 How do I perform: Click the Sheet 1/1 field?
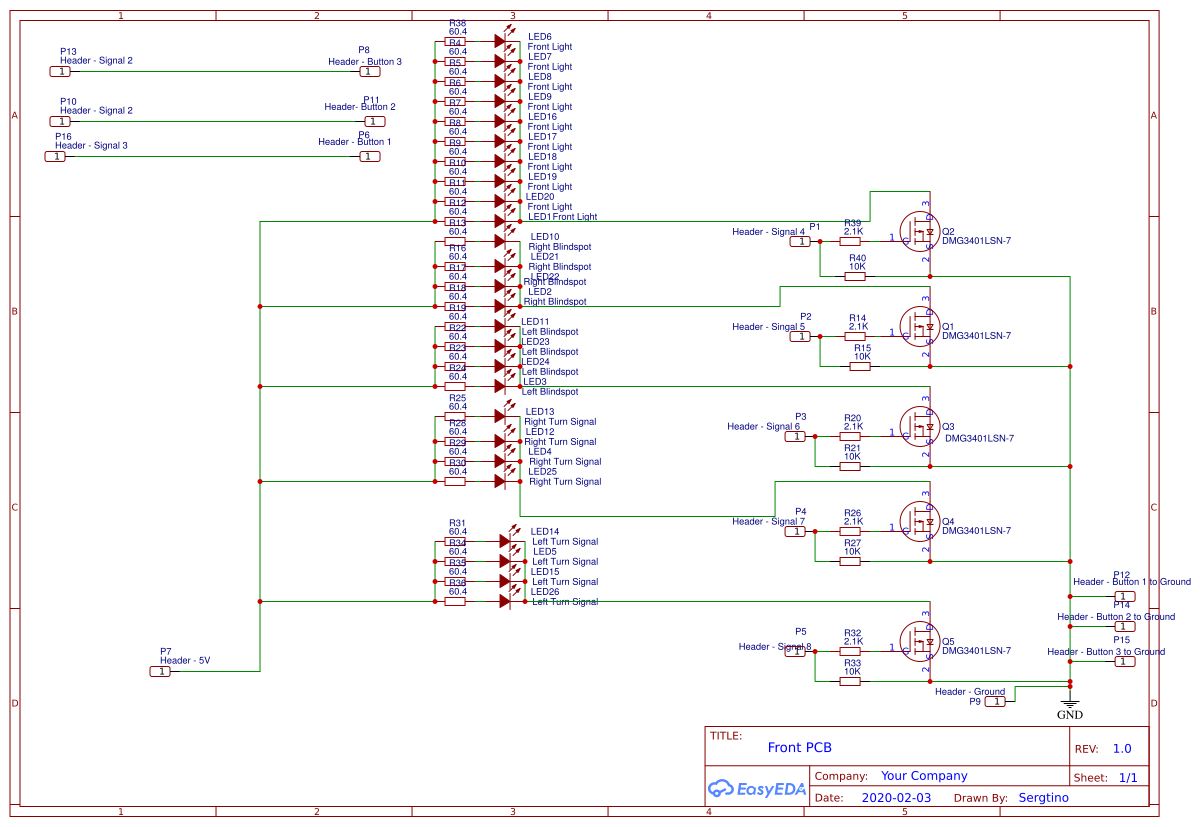tap(1127, 777)
